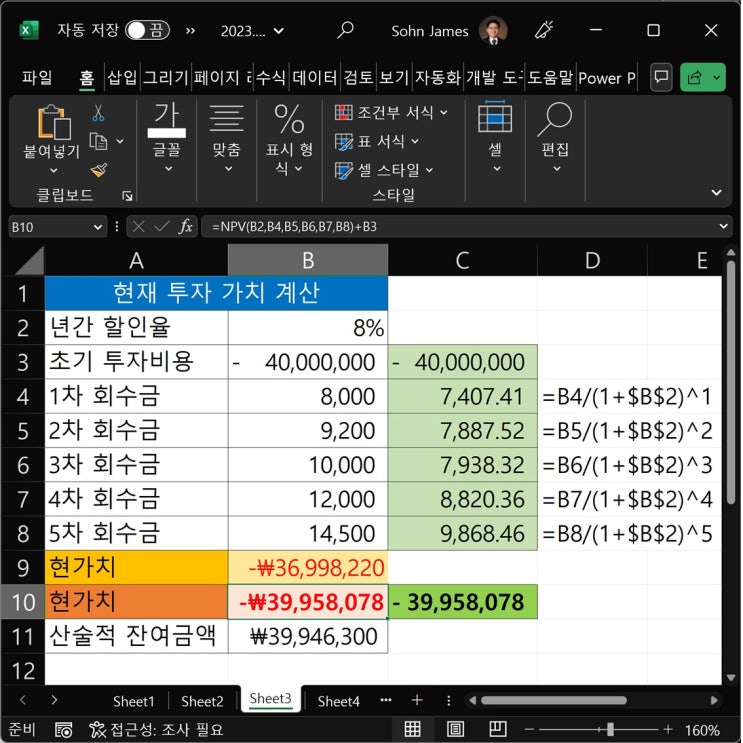Toggle the AutoSave switch
Viewport: 743px width, 743px height.
click(x=146, y=31)
